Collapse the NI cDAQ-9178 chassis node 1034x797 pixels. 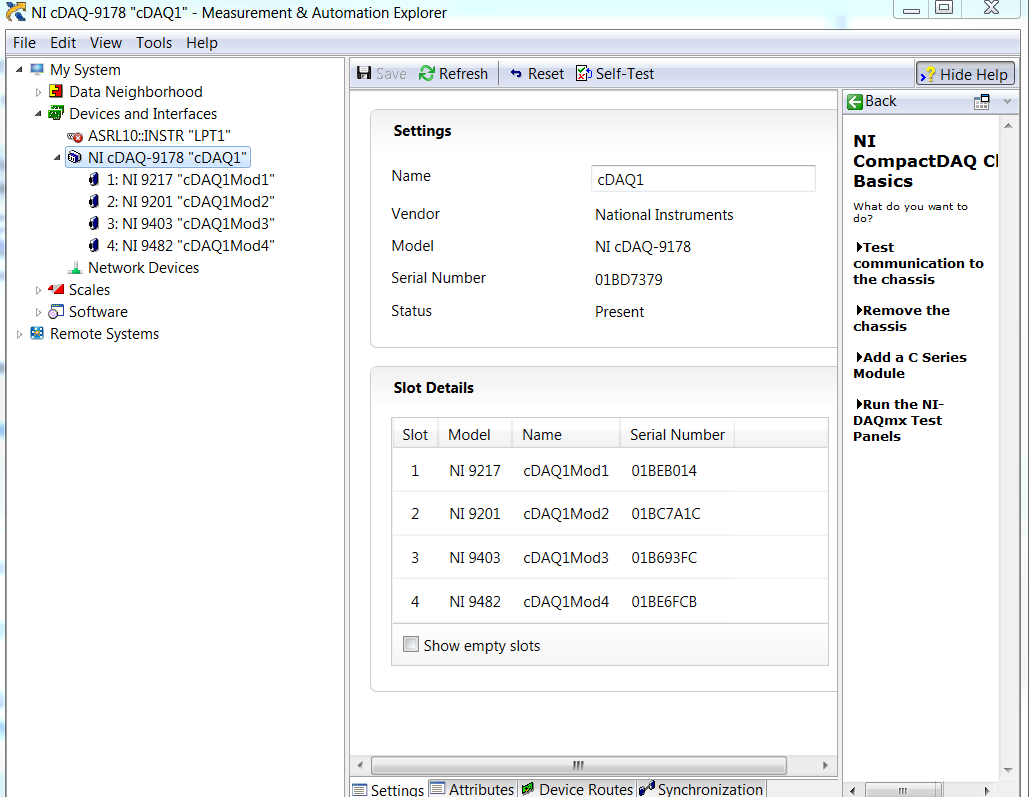[57, 158]
